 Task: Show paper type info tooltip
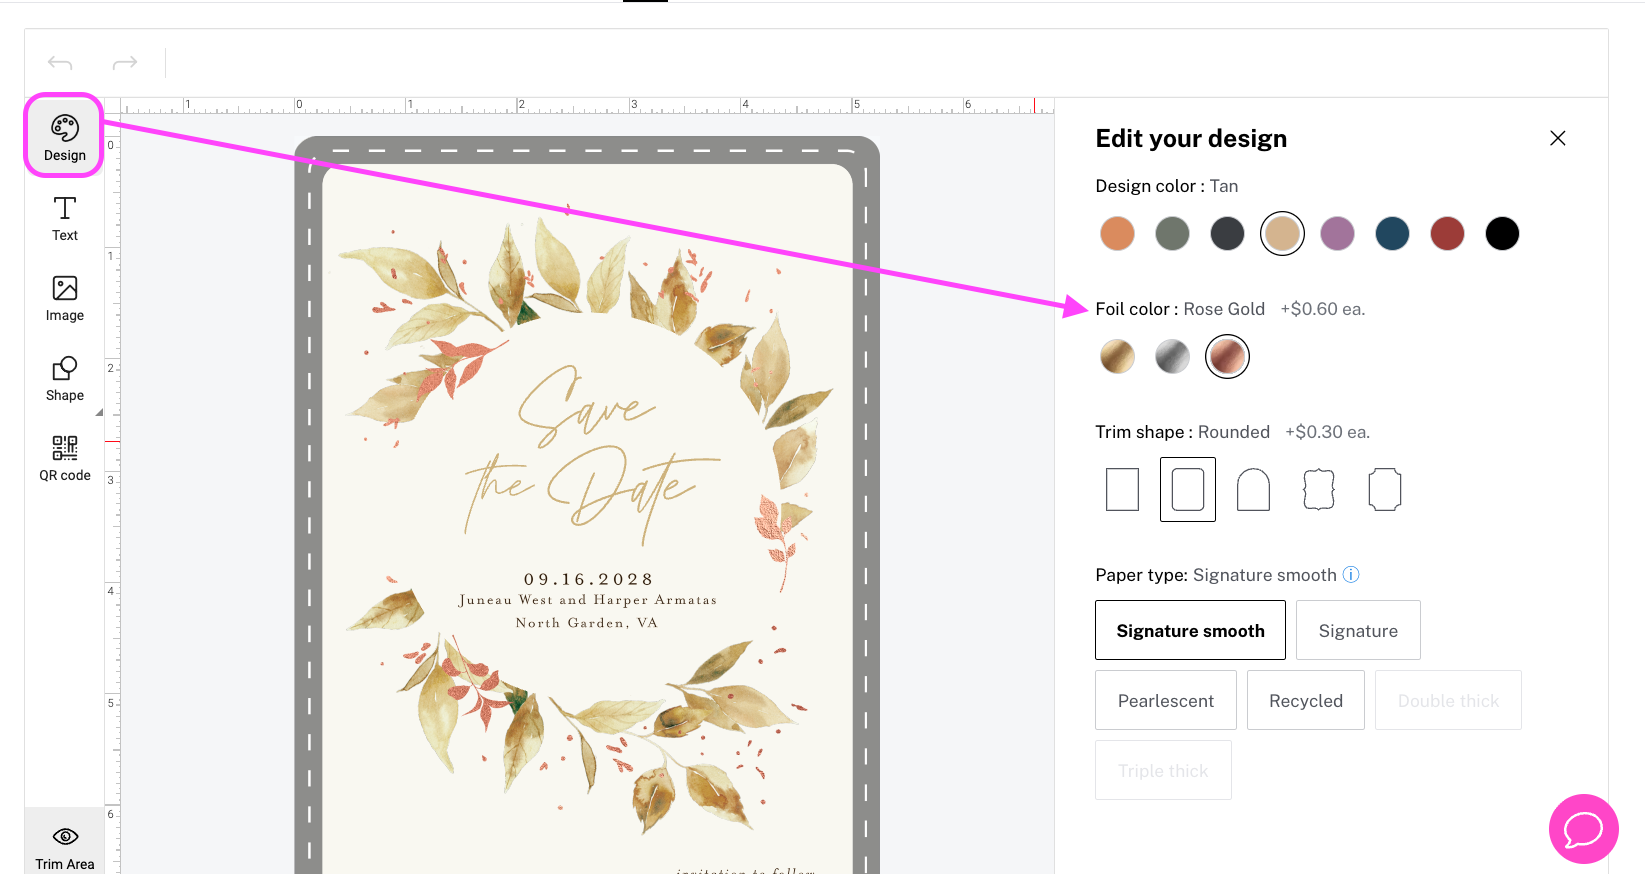(x=1351, y=574)
